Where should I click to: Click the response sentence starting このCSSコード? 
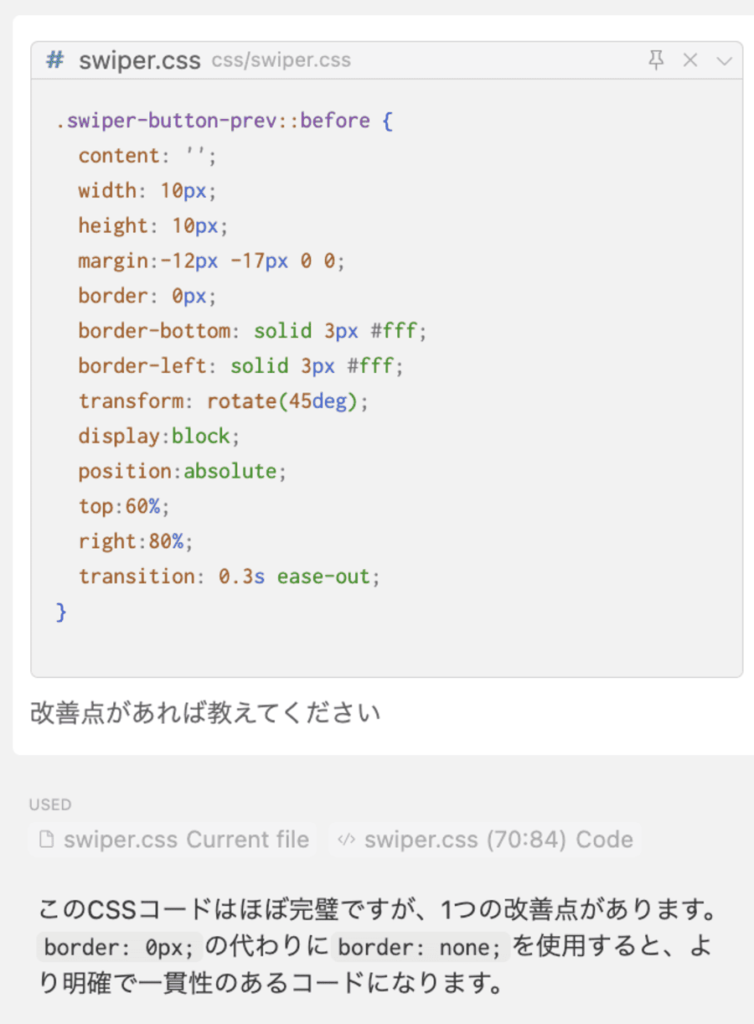[x=377, y=909]
